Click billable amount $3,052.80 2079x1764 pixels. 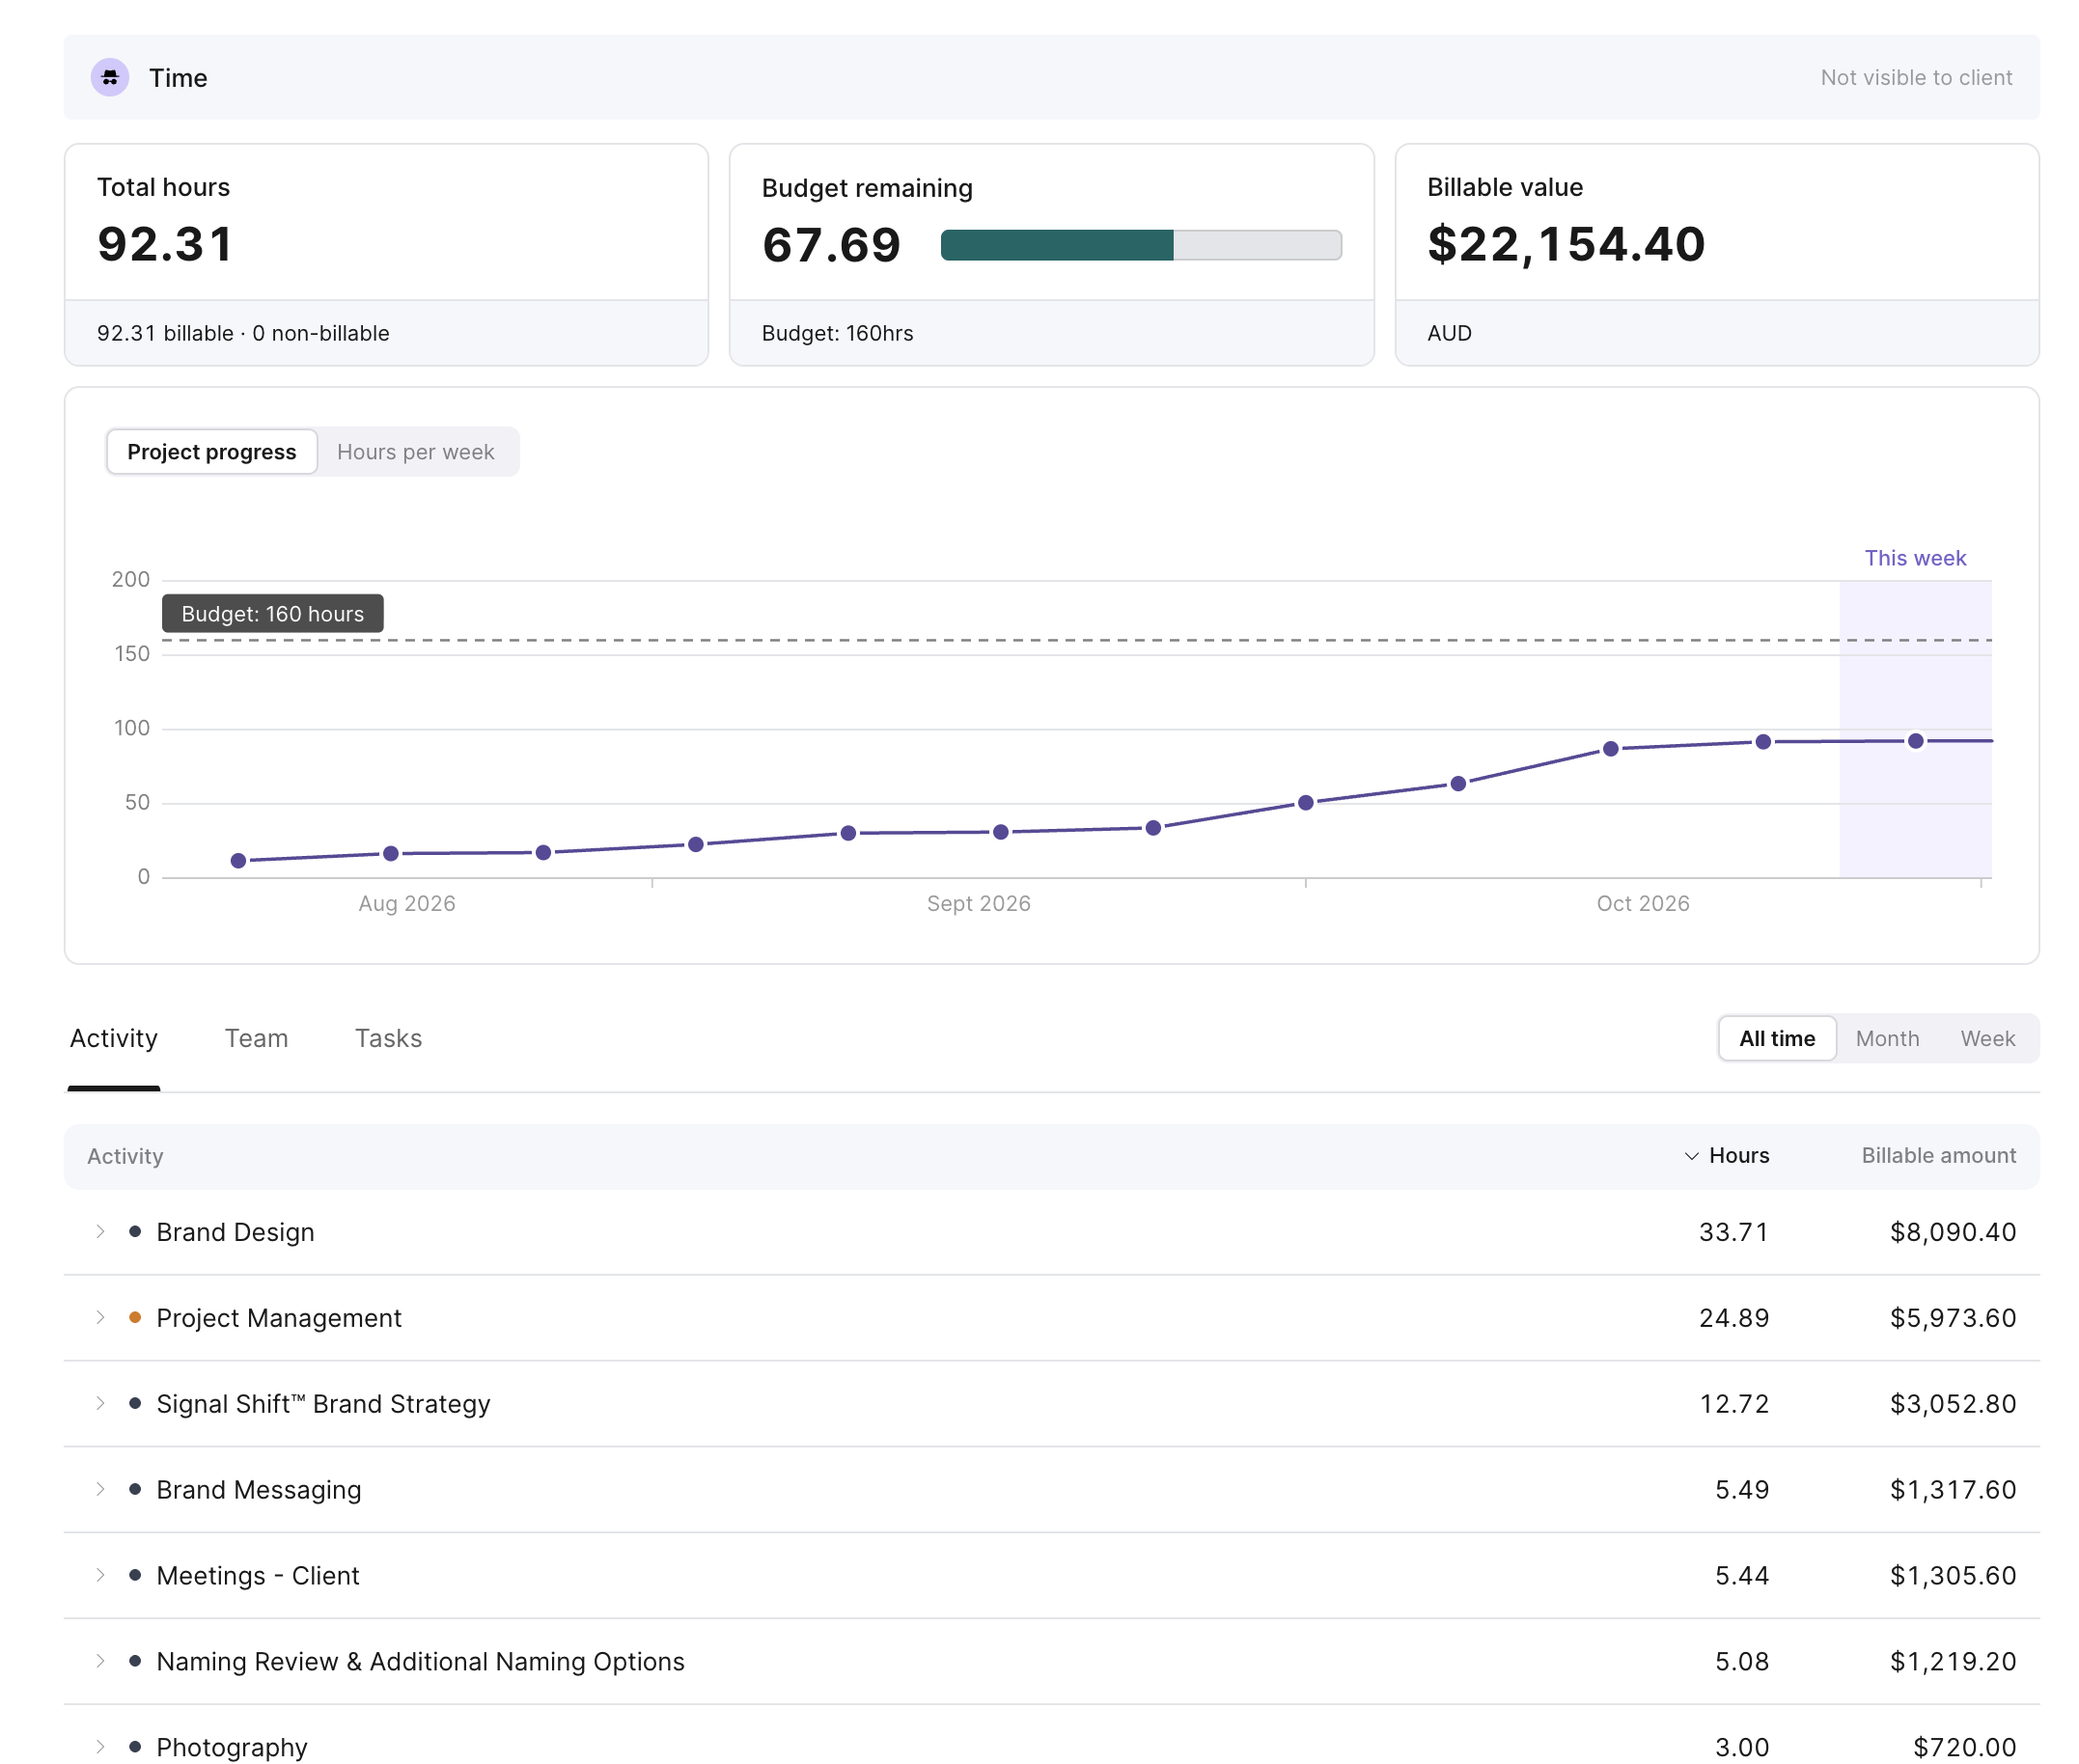tap(1953, 1404)
